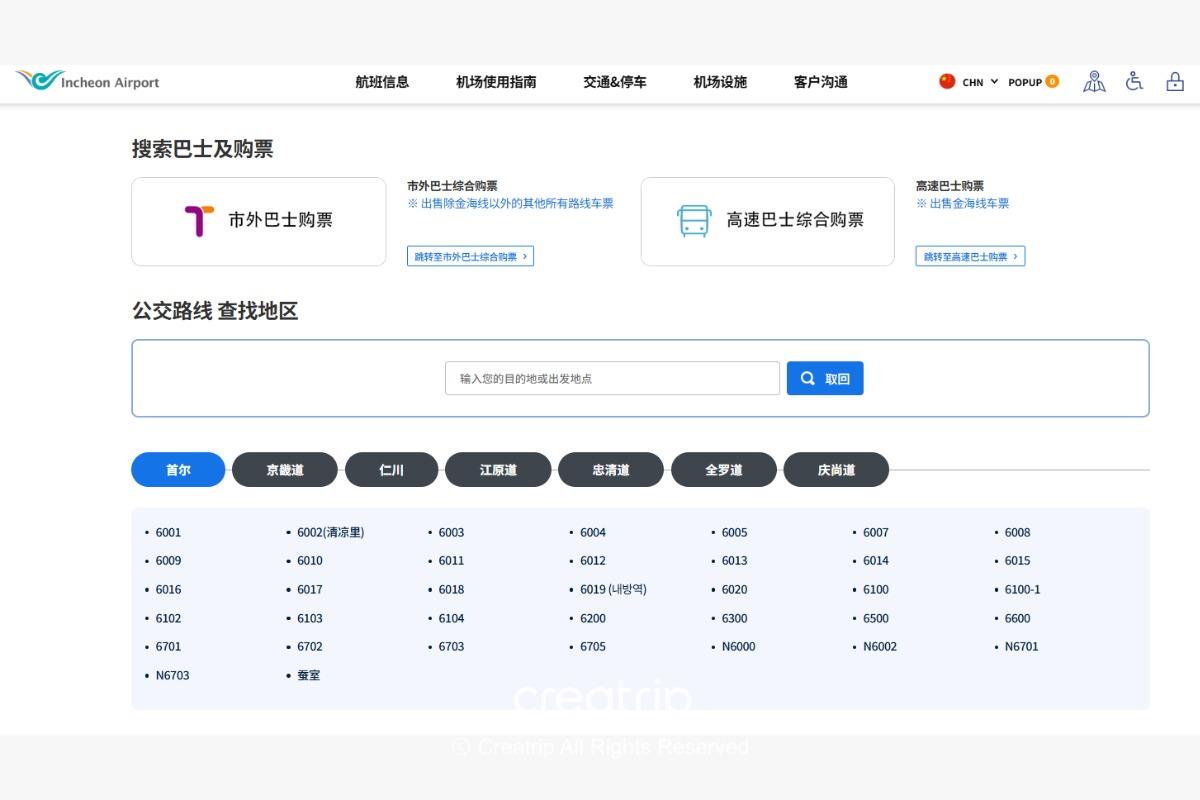Expand the CHN language dropdown

(x=980, y=82)
